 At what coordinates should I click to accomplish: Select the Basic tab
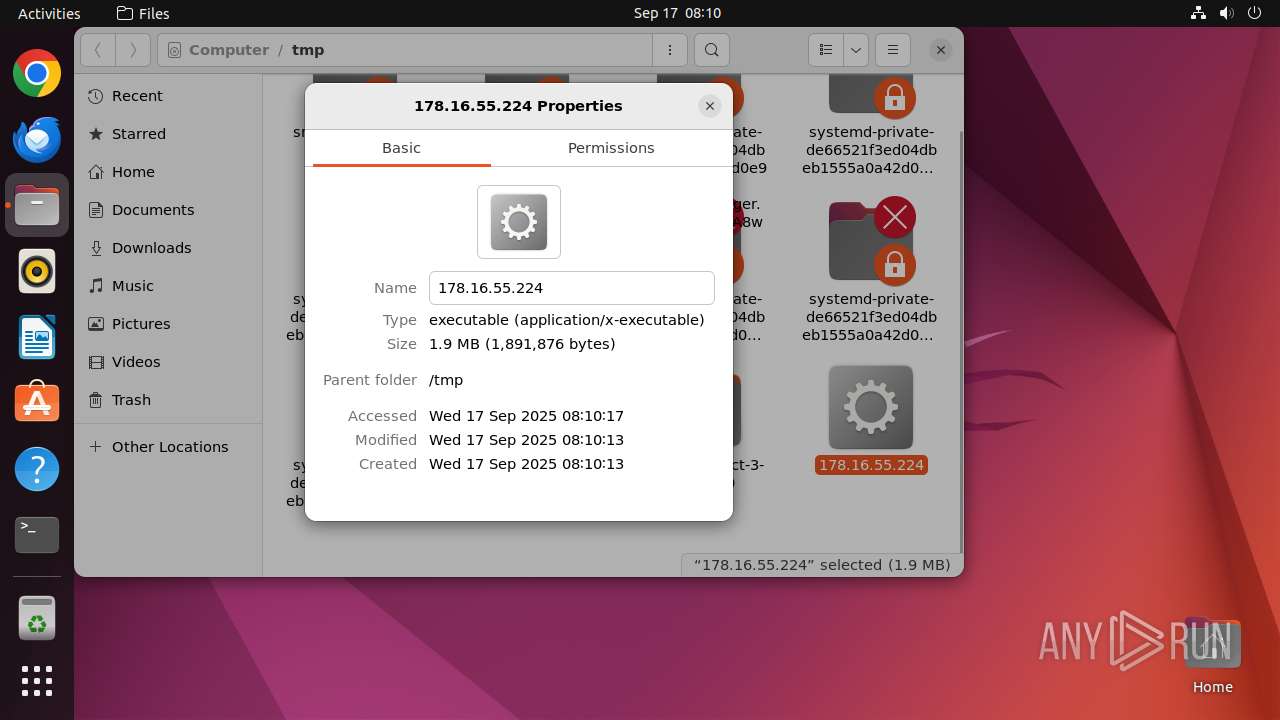[x=401, y=148]
